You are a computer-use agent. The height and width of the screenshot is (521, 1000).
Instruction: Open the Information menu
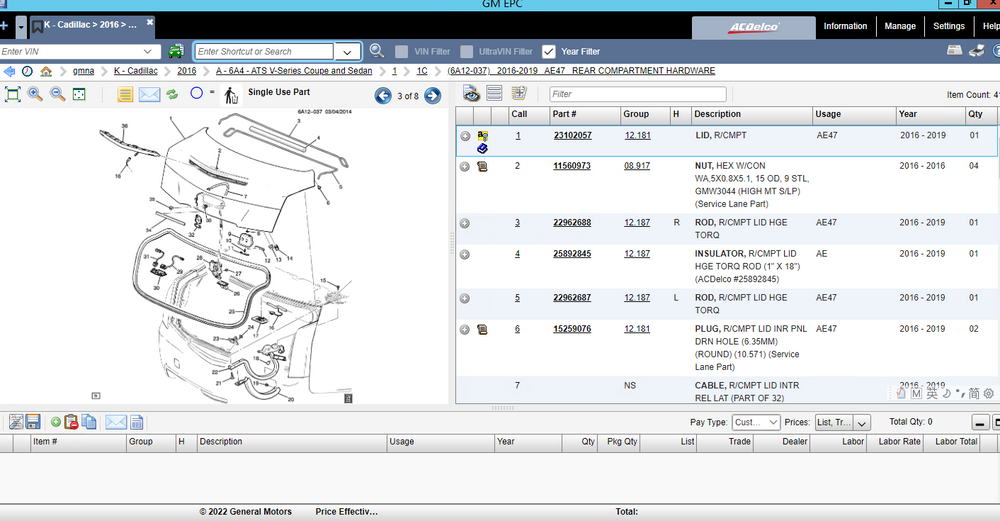click(845, 26)
